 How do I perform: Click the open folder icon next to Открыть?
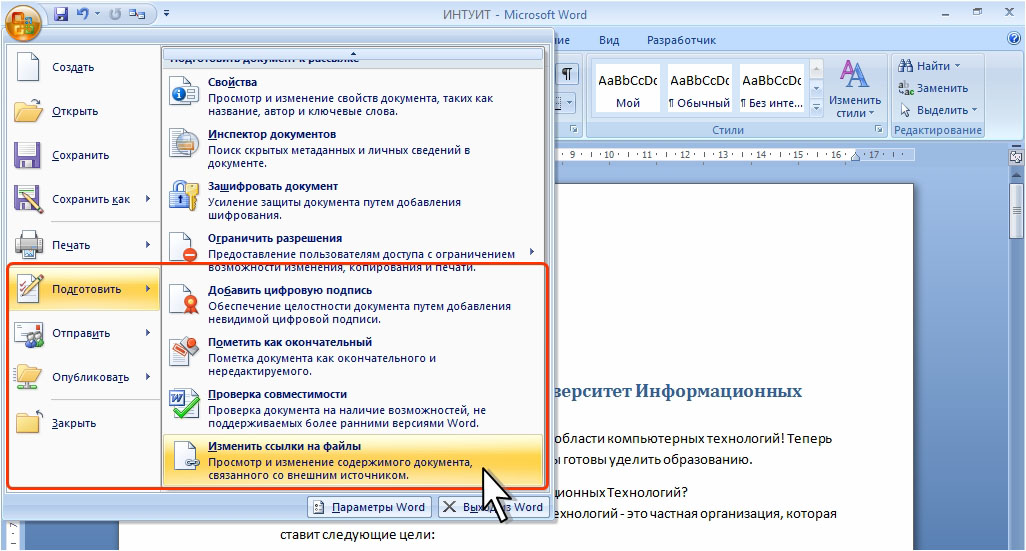click(x=28, y=111)
